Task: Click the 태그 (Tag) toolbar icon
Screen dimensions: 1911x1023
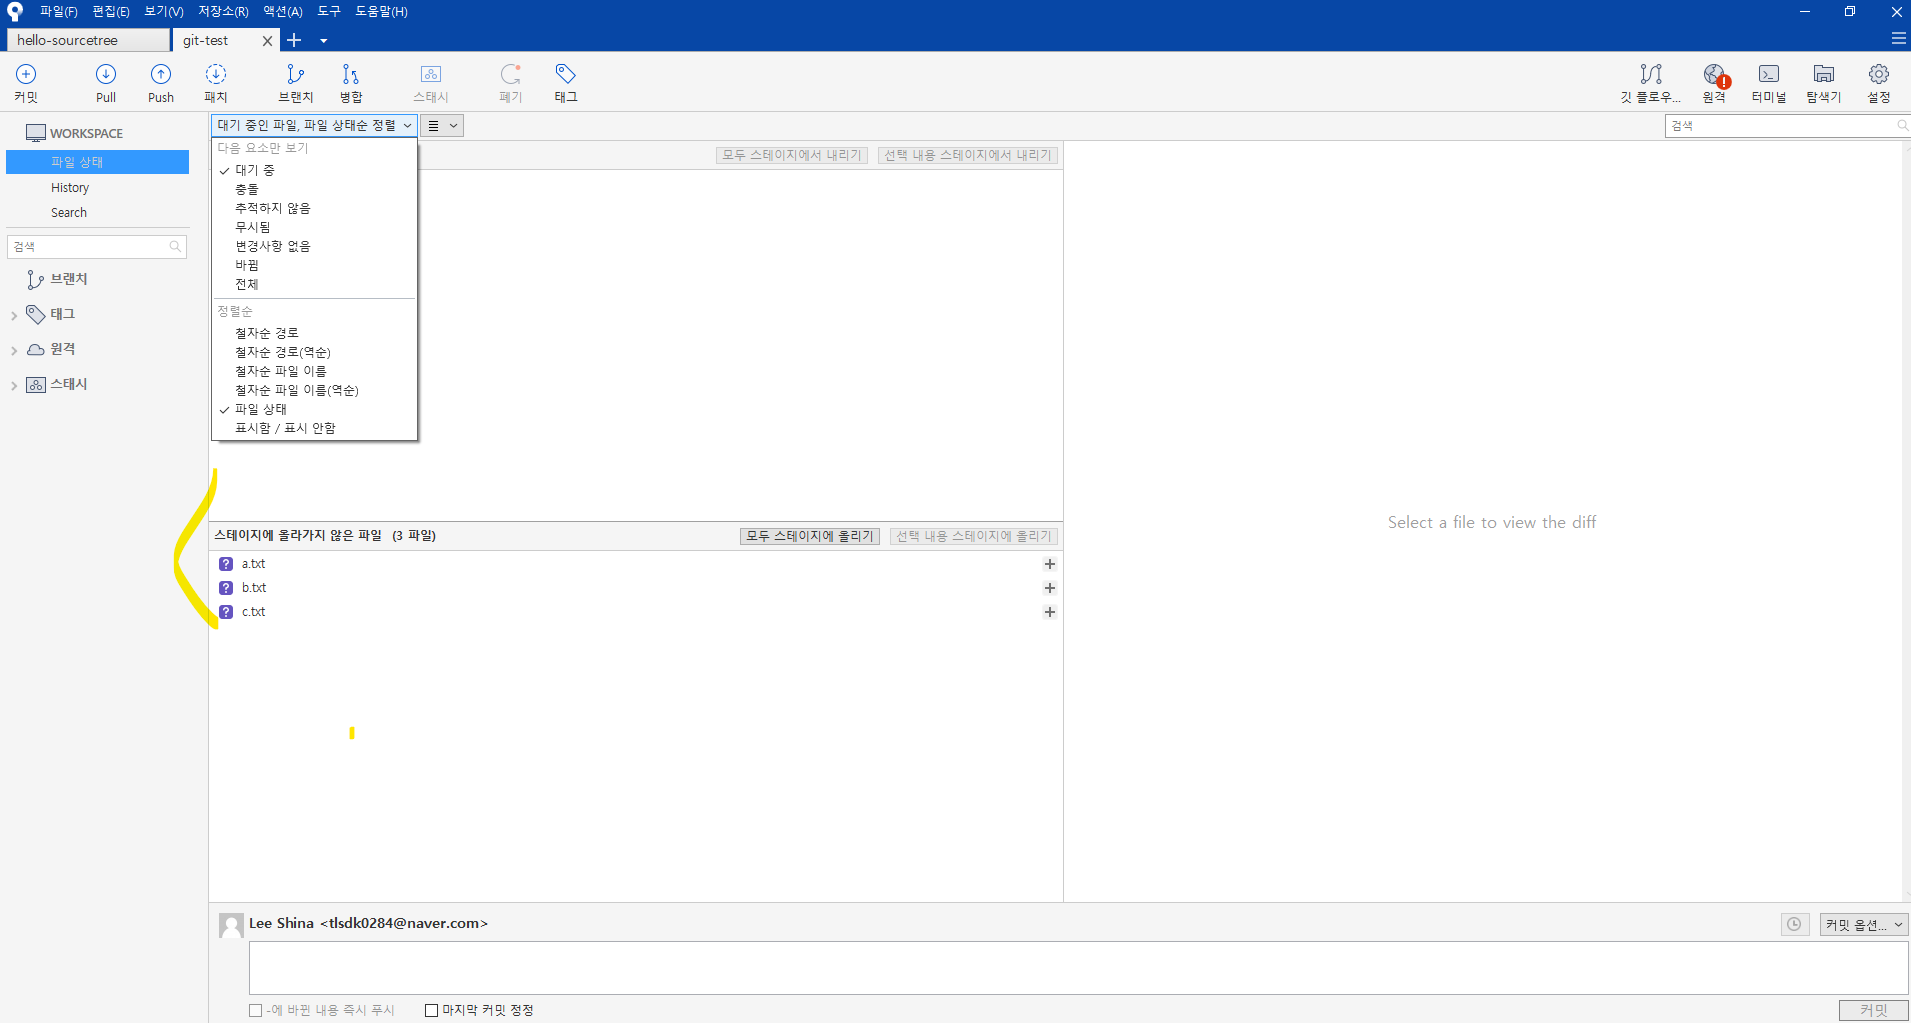Action: coord(566,83)
